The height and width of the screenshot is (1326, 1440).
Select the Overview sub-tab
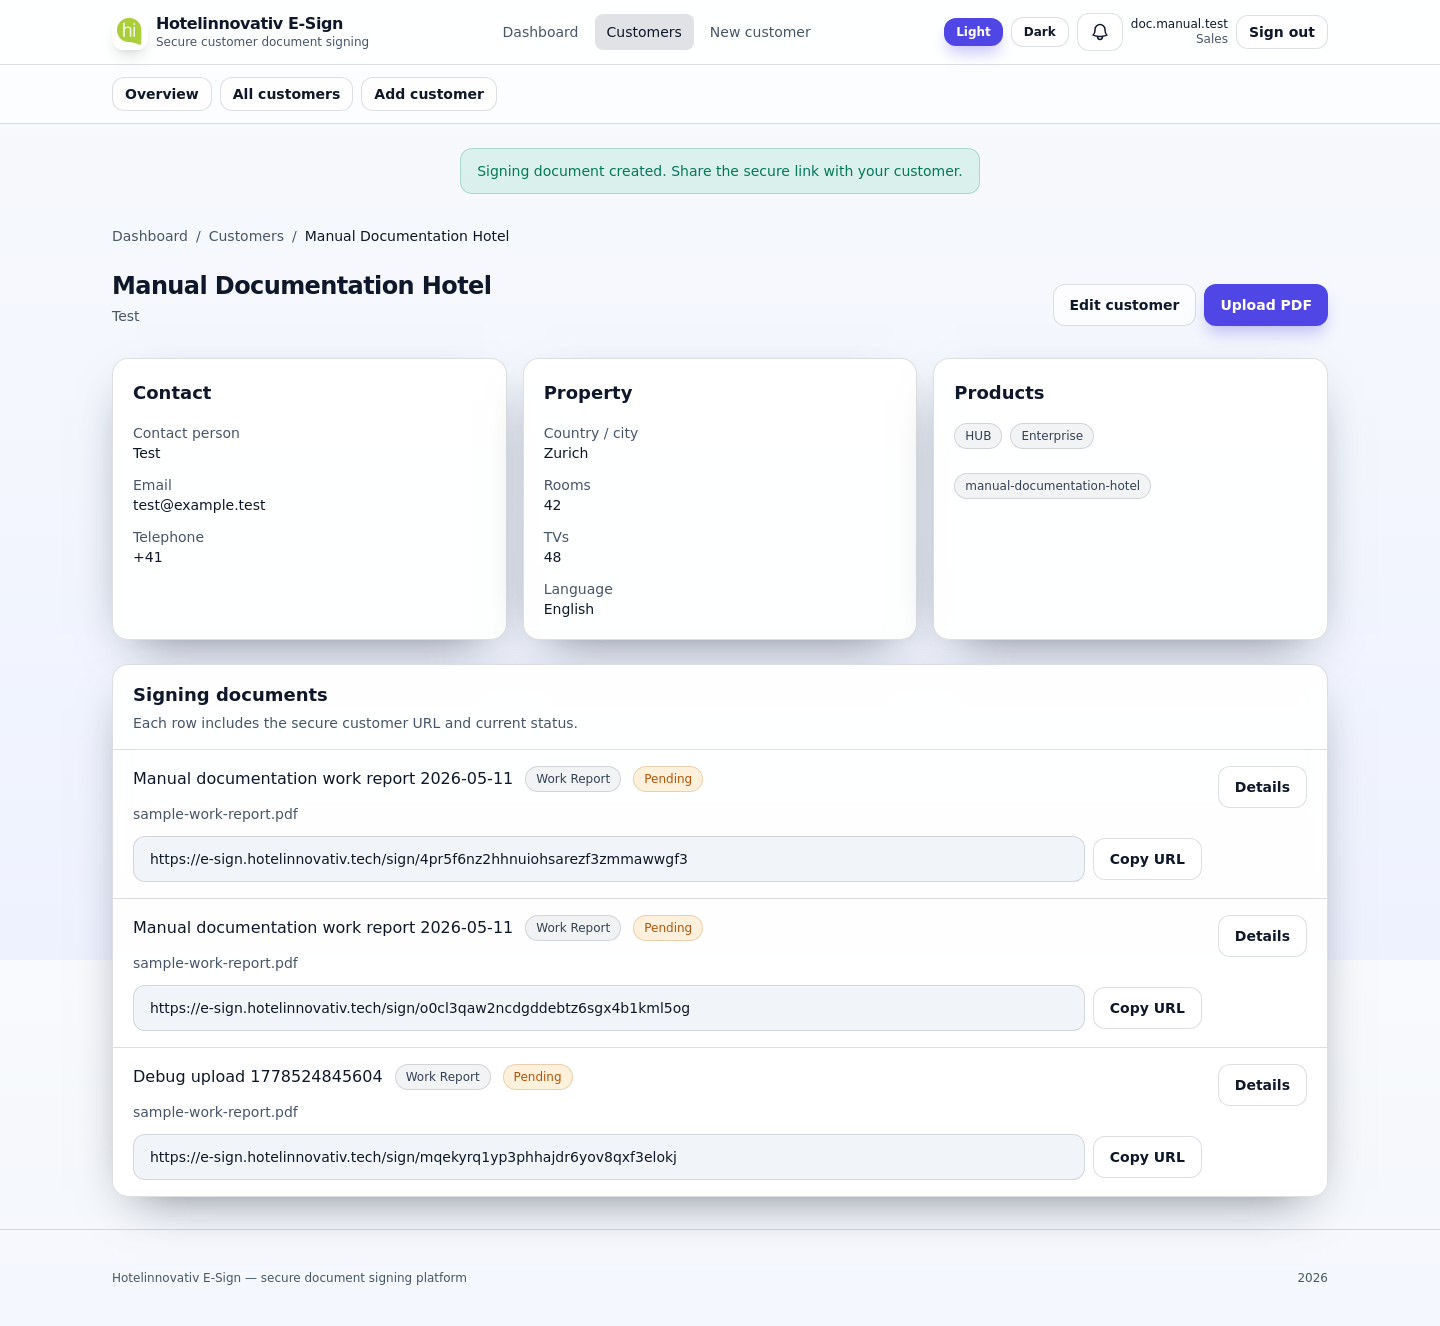[x=162, y=94]
